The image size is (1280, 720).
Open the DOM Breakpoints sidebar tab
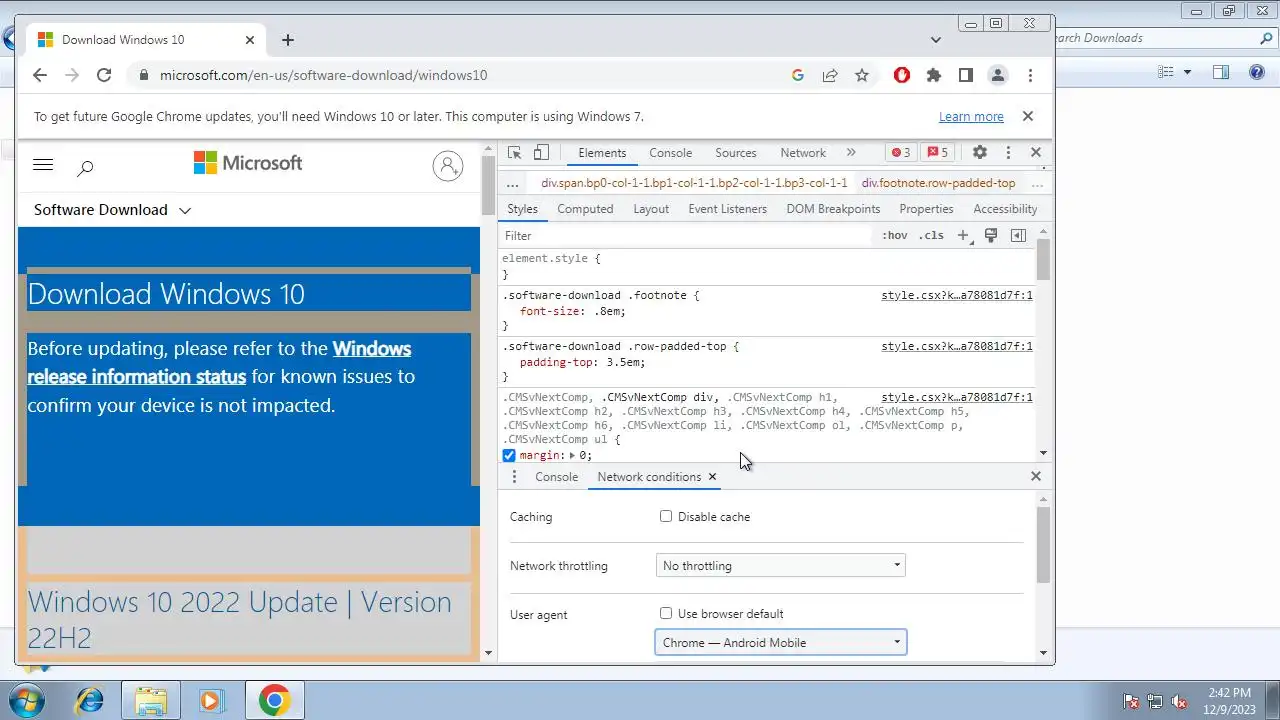(833, 209)
